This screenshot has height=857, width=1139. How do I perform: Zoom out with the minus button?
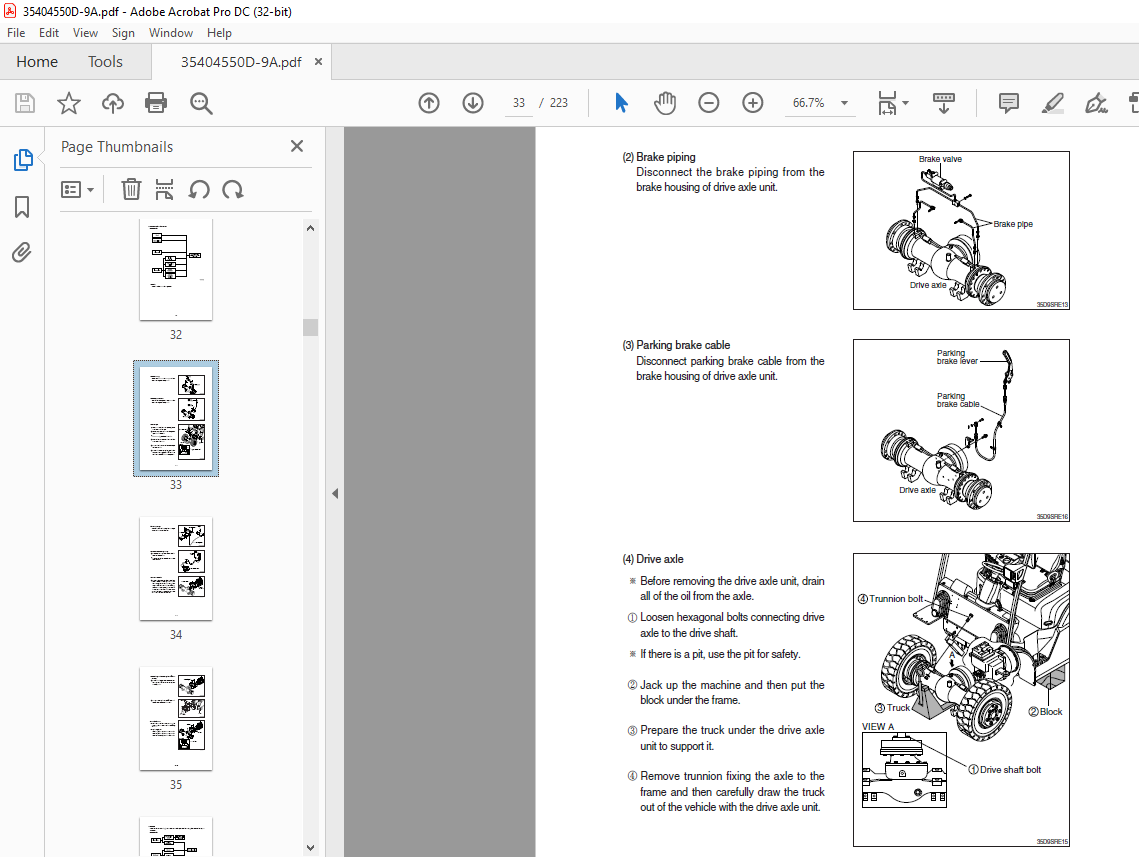pos(708,103)
